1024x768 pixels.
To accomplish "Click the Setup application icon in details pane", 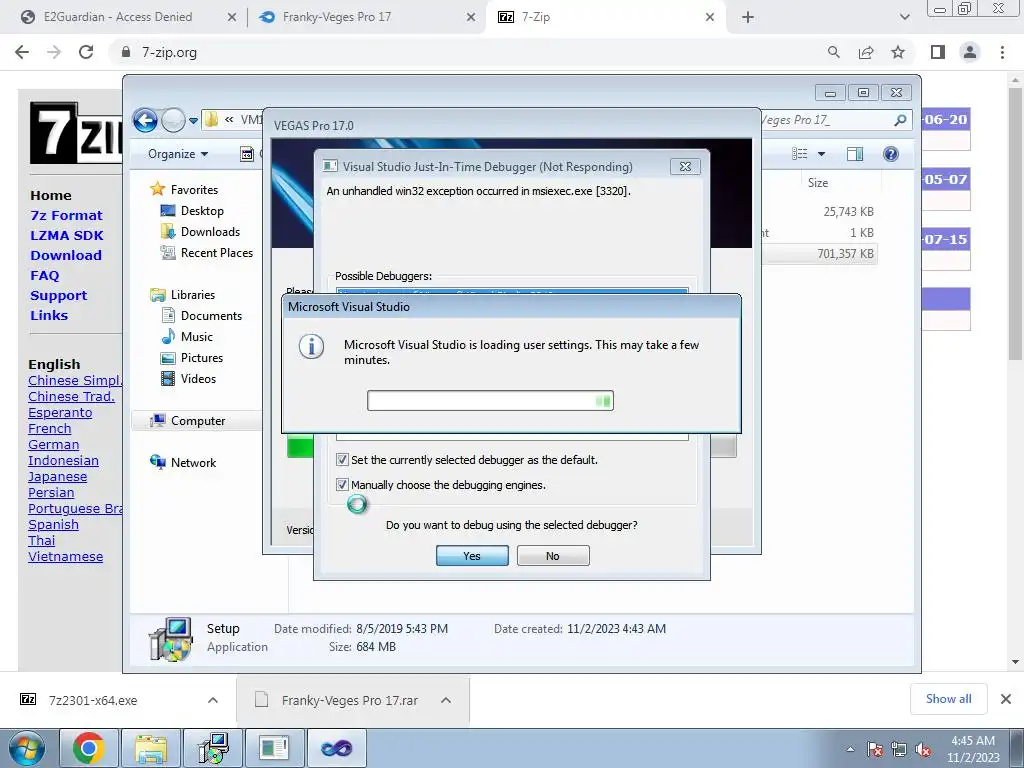I will coord(170,639).
